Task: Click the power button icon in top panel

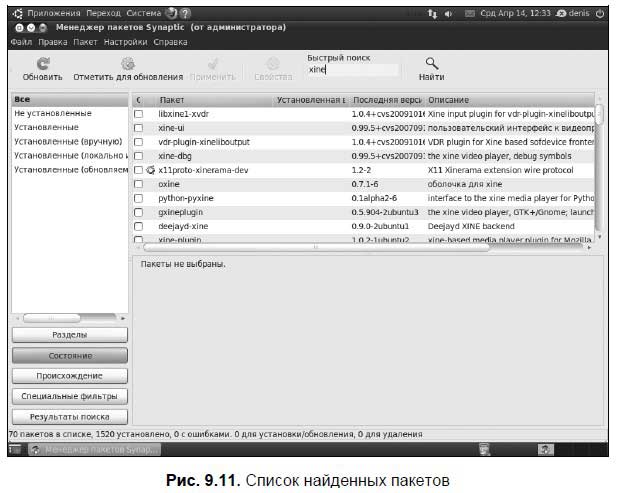Action: (599, 13)
